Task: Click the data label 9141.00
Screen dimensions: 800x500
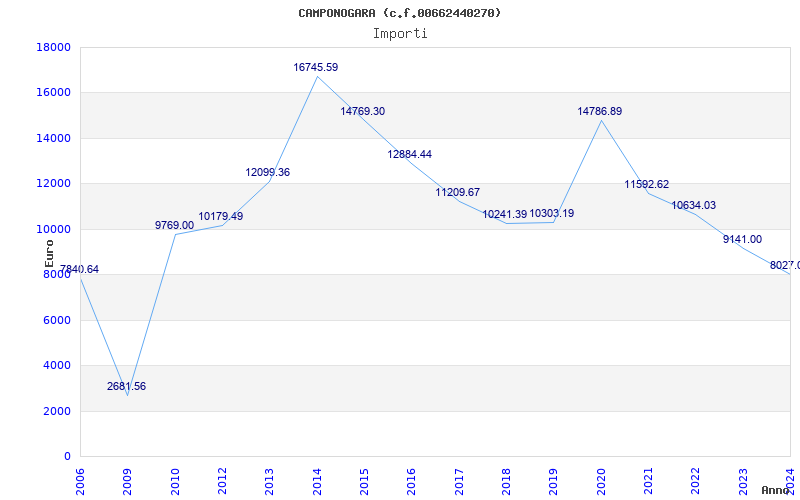Action: [742, 239]
